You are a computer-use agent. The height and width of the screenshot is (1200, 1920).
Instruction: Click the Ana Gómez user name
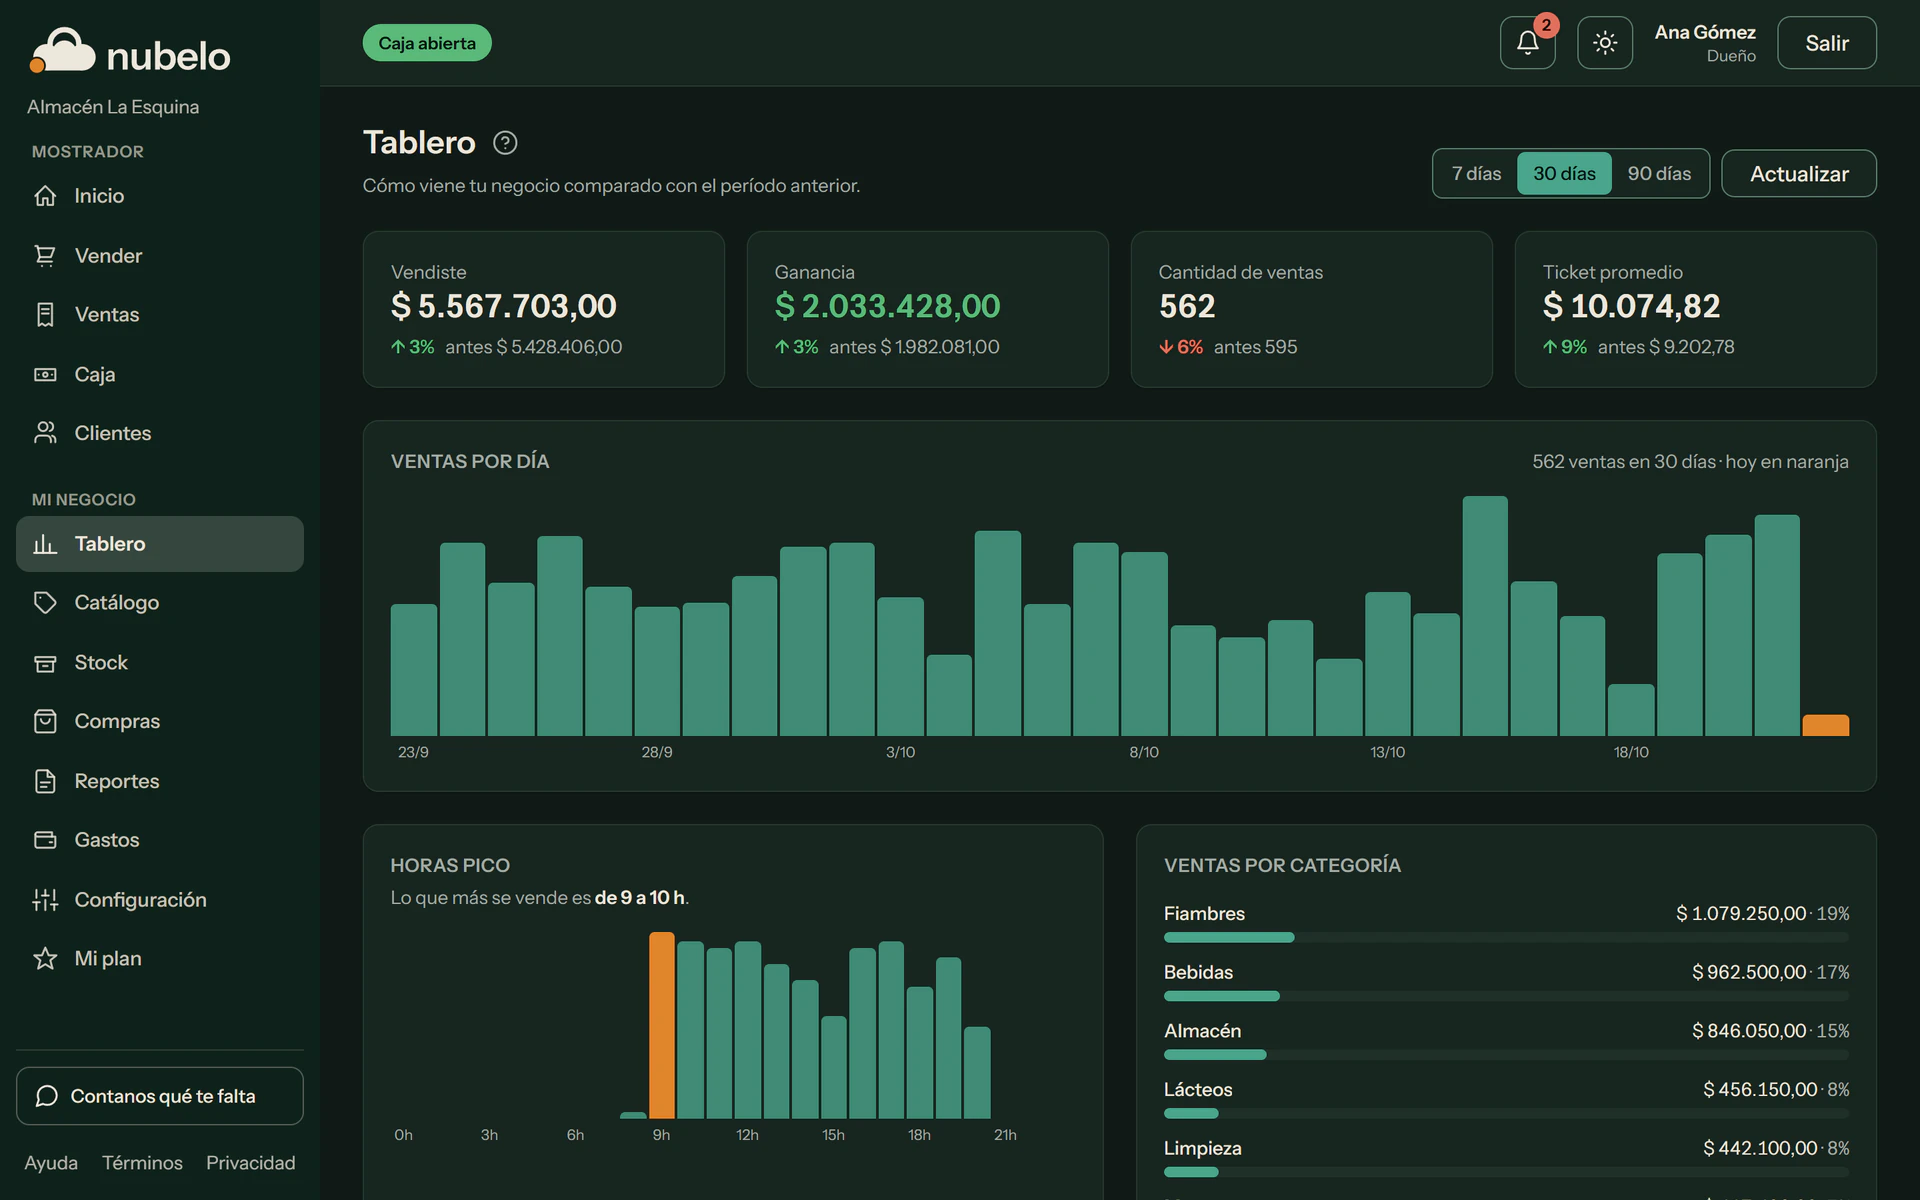point(1705,32)
